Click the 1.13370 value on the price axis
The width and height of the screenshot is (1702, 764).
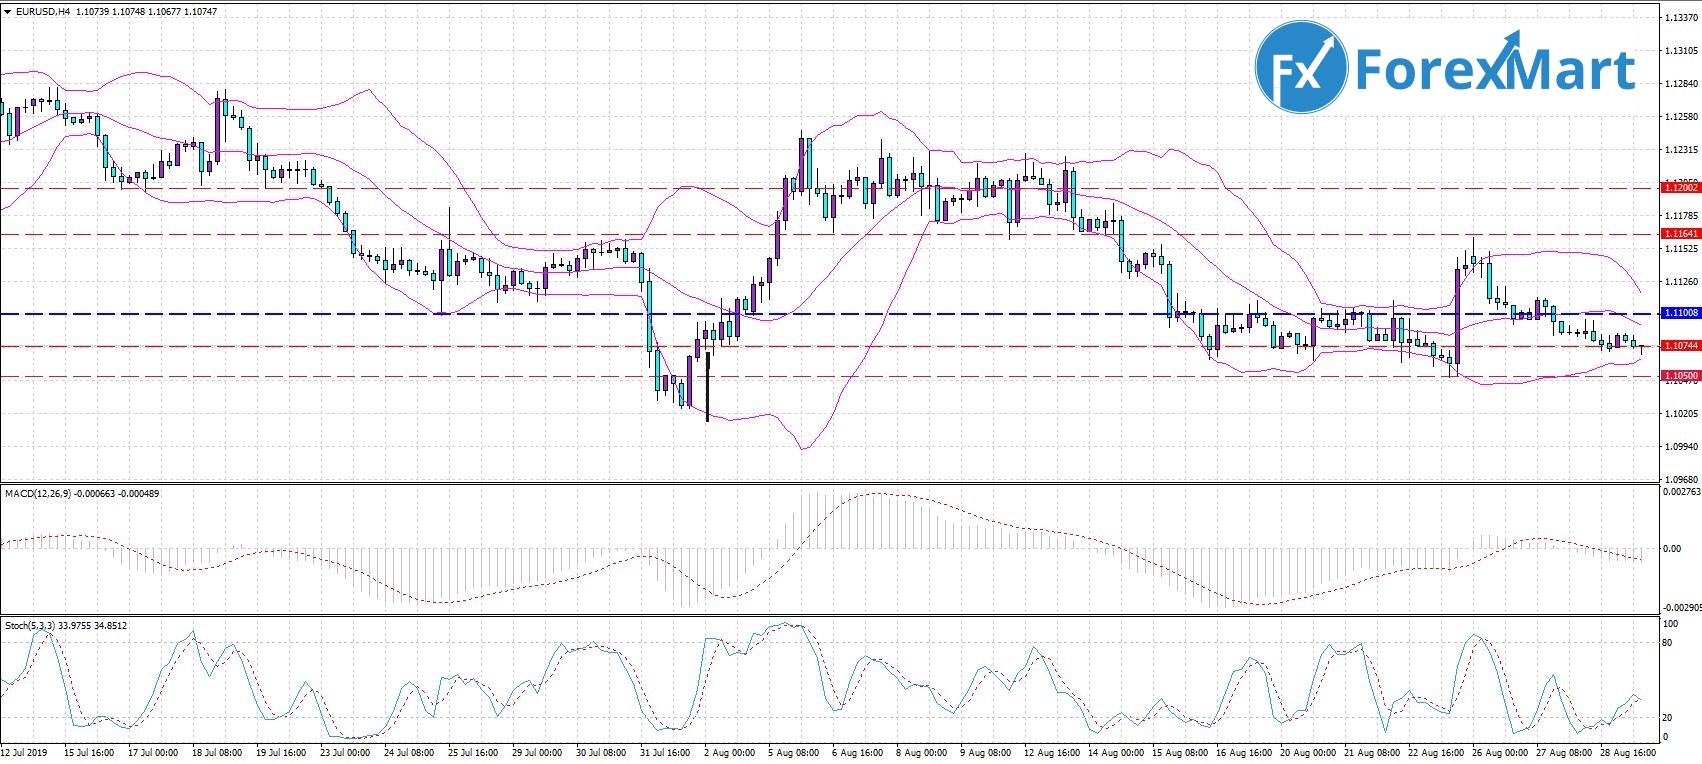1681,18
